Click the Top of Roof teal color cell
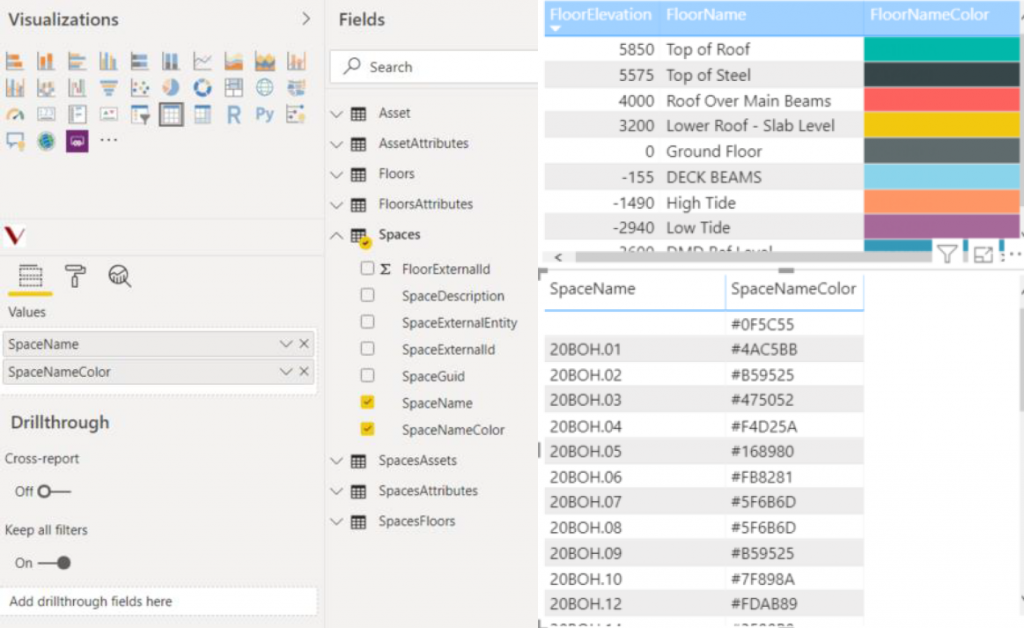 [941, 49]
